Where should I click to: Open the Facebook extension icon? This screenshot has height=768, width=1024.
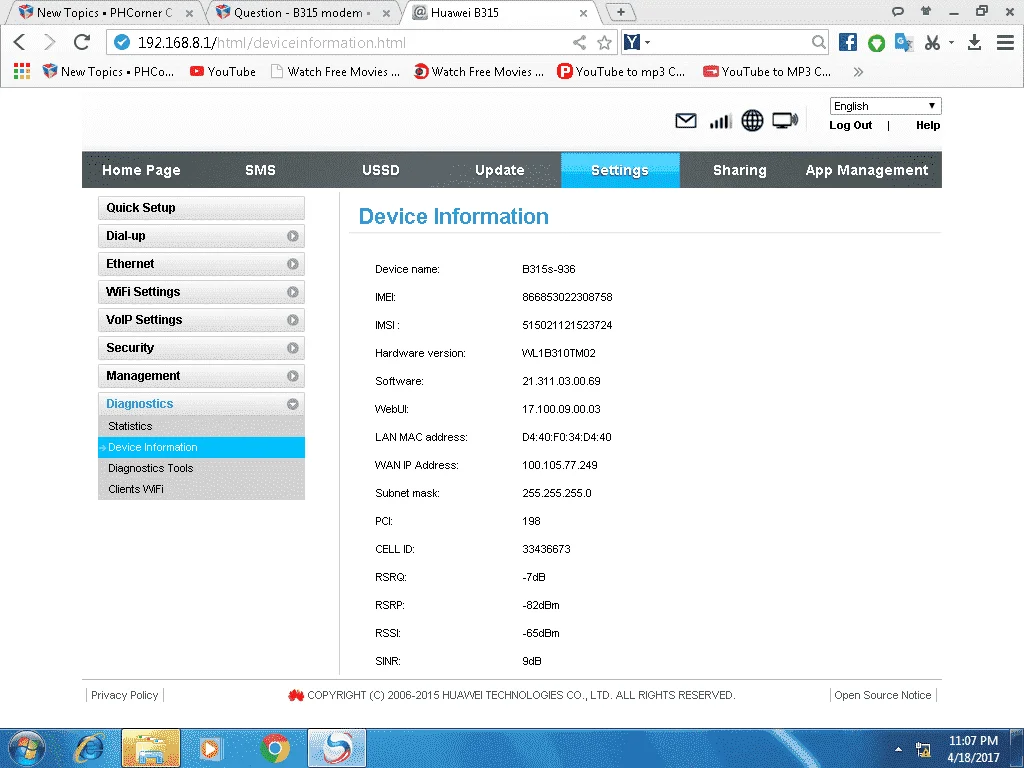click(x=848, y=42)
